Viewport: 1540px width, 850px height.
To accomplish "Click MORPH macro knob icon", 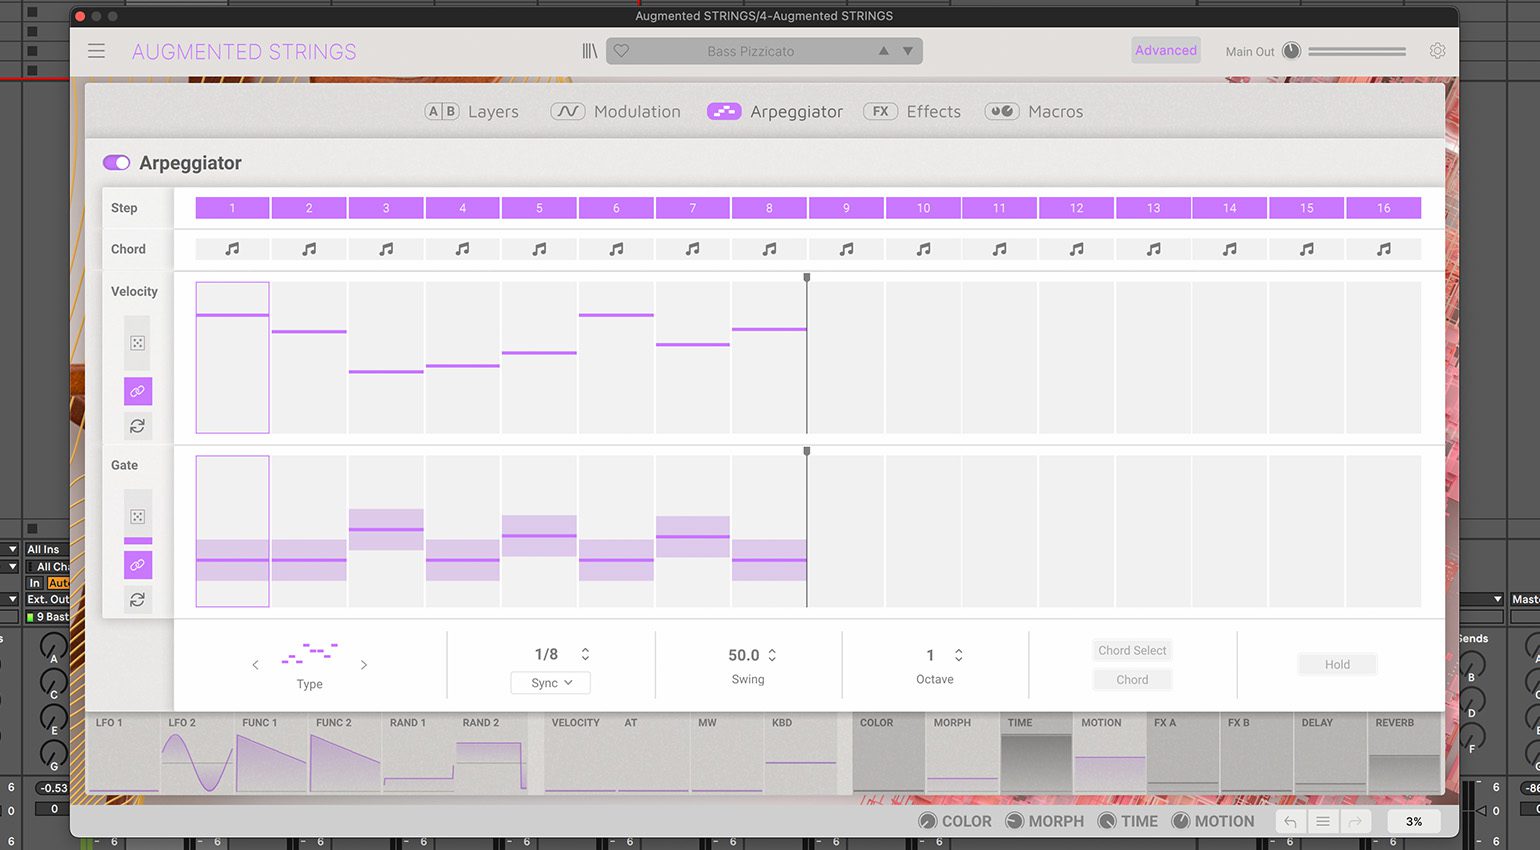I will [x=1014, y=821].
